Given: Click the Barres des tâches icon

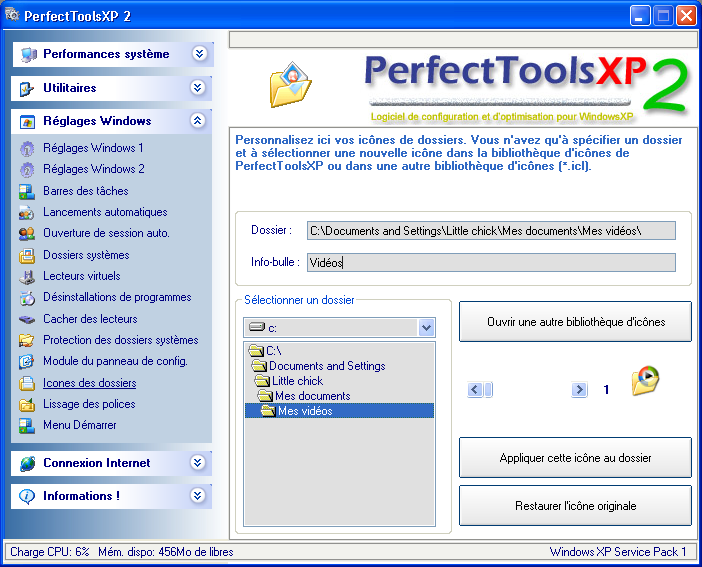Looking at the screenshot, I should coord(27,191).
